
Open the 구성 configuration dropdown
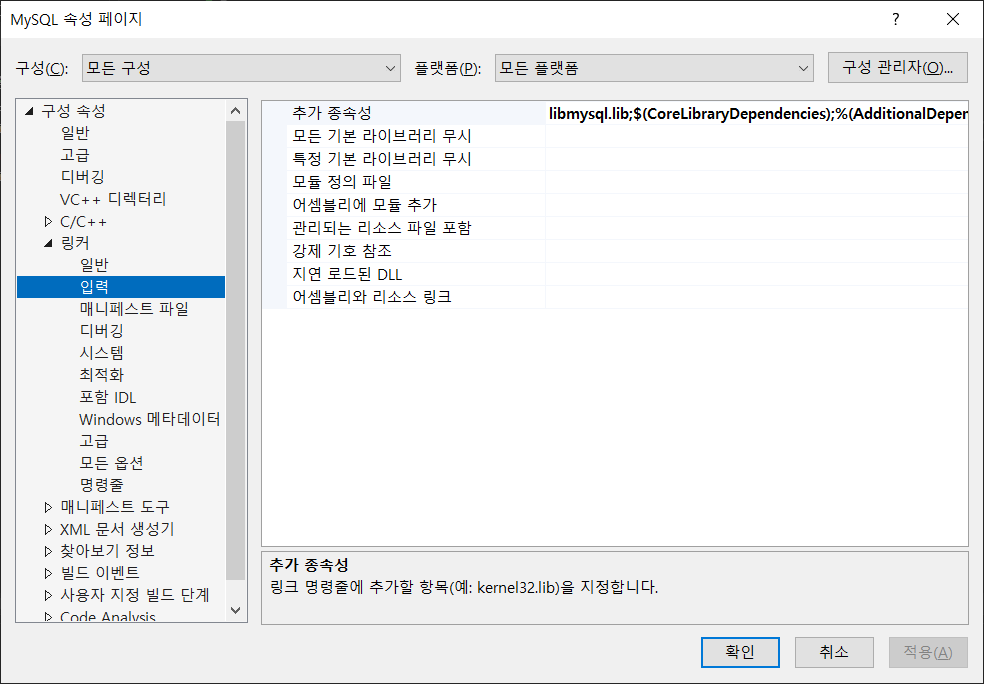pyautogui.click(x=241, y=68)
